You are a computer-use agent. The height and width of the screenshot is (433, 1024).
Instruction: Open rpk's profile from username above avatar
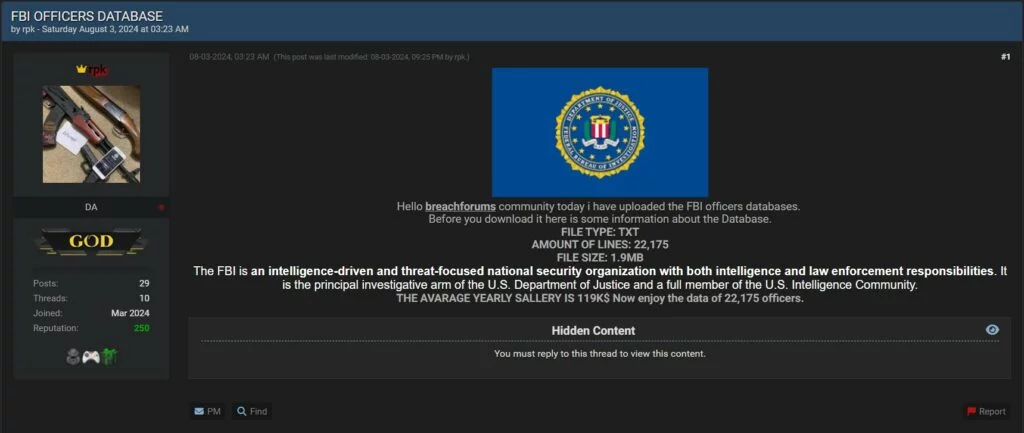tap(97, 70)
